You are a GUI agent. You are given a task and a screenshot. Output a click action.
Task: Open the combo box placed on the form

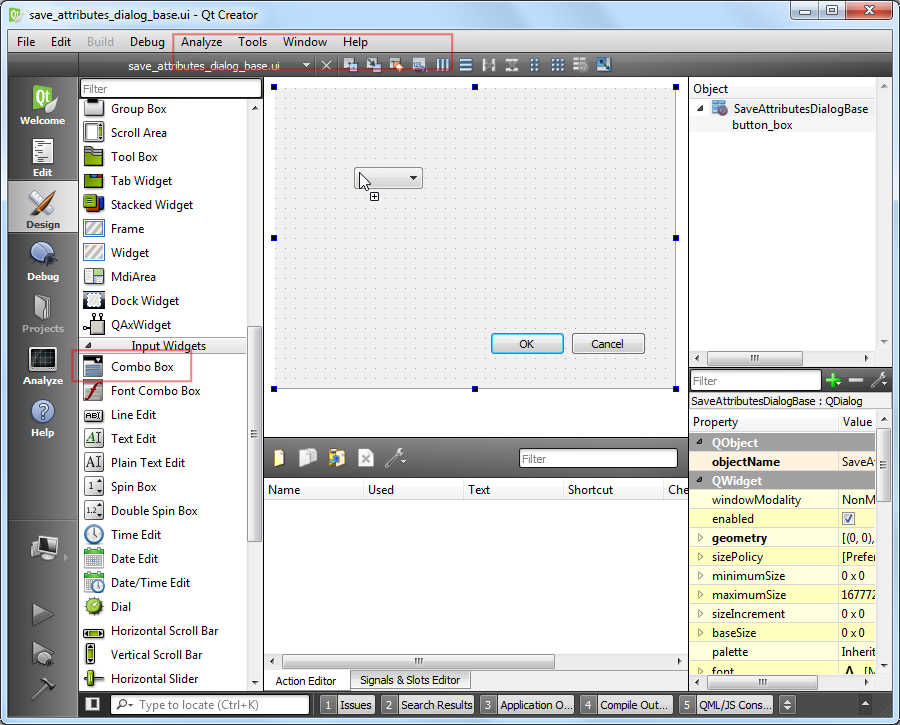coord(389,178)
